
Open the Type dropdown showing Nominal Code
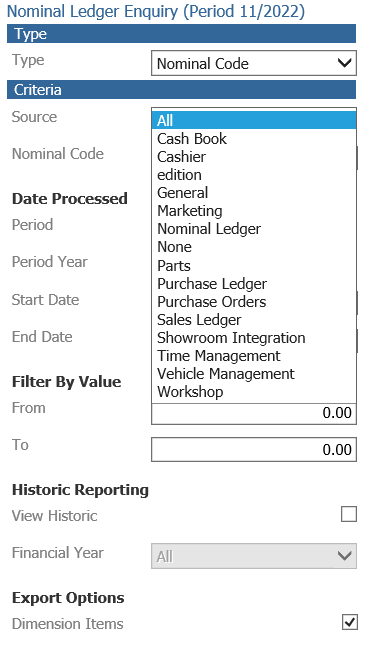tap(254, 63)
